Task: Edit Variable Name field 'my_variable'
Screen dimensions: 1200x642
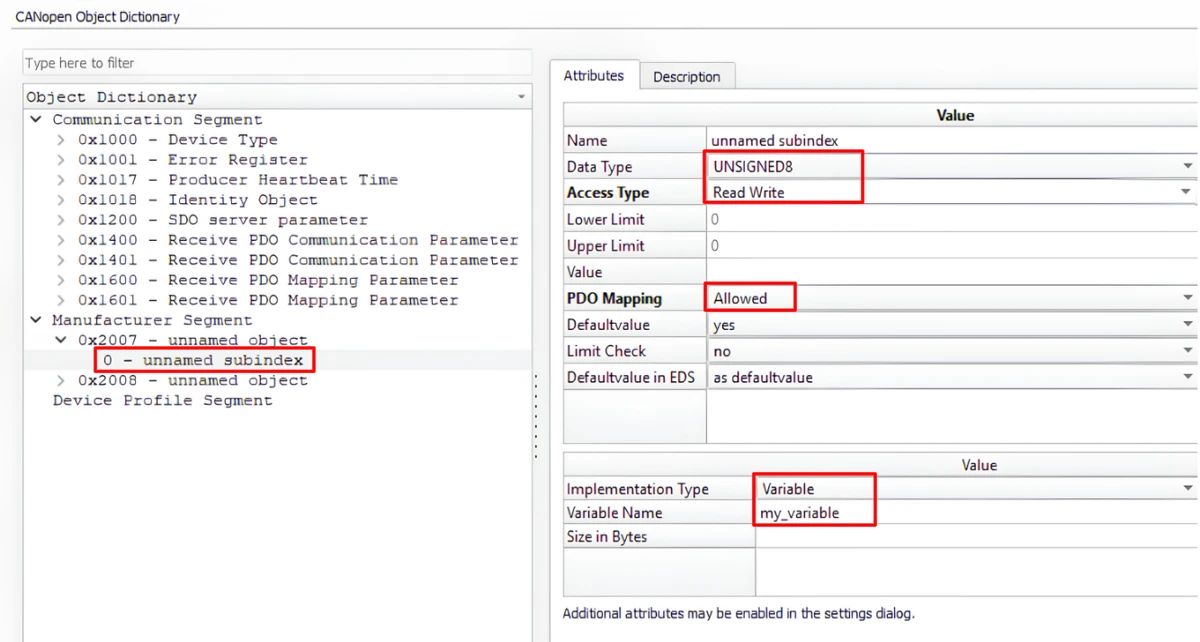Action: click(x=976, y=513)
